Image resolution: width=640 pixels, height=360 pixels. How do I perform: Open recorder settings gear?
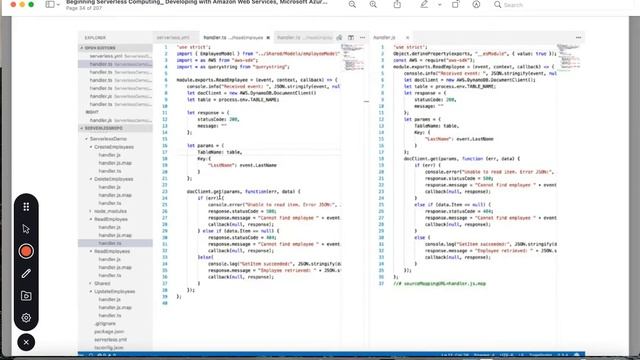[26, 318]
